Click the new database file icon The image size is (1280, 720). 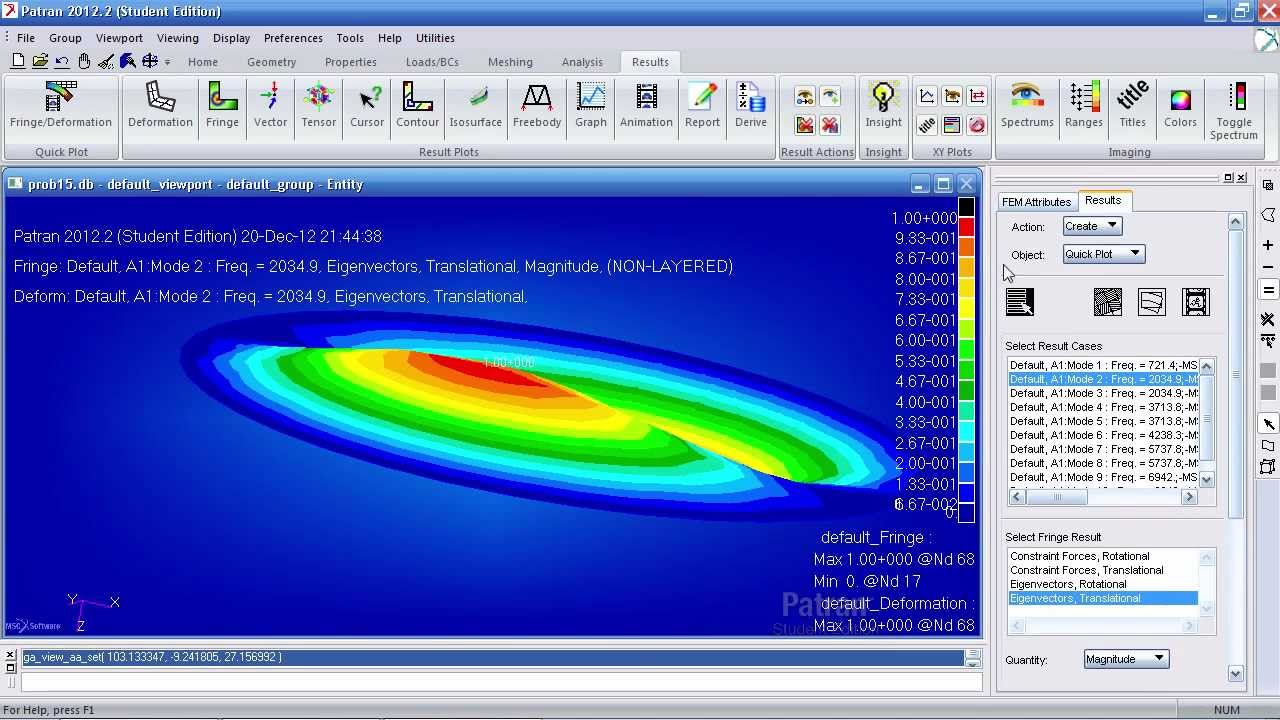18,62
